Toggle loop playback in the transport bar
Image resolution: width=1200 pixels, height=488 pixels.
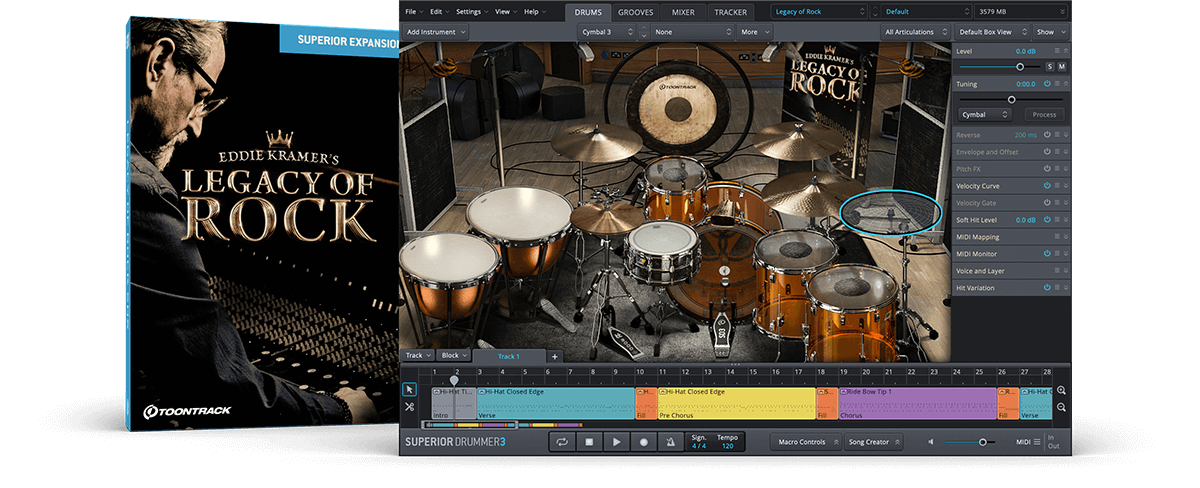coord(562,441)
